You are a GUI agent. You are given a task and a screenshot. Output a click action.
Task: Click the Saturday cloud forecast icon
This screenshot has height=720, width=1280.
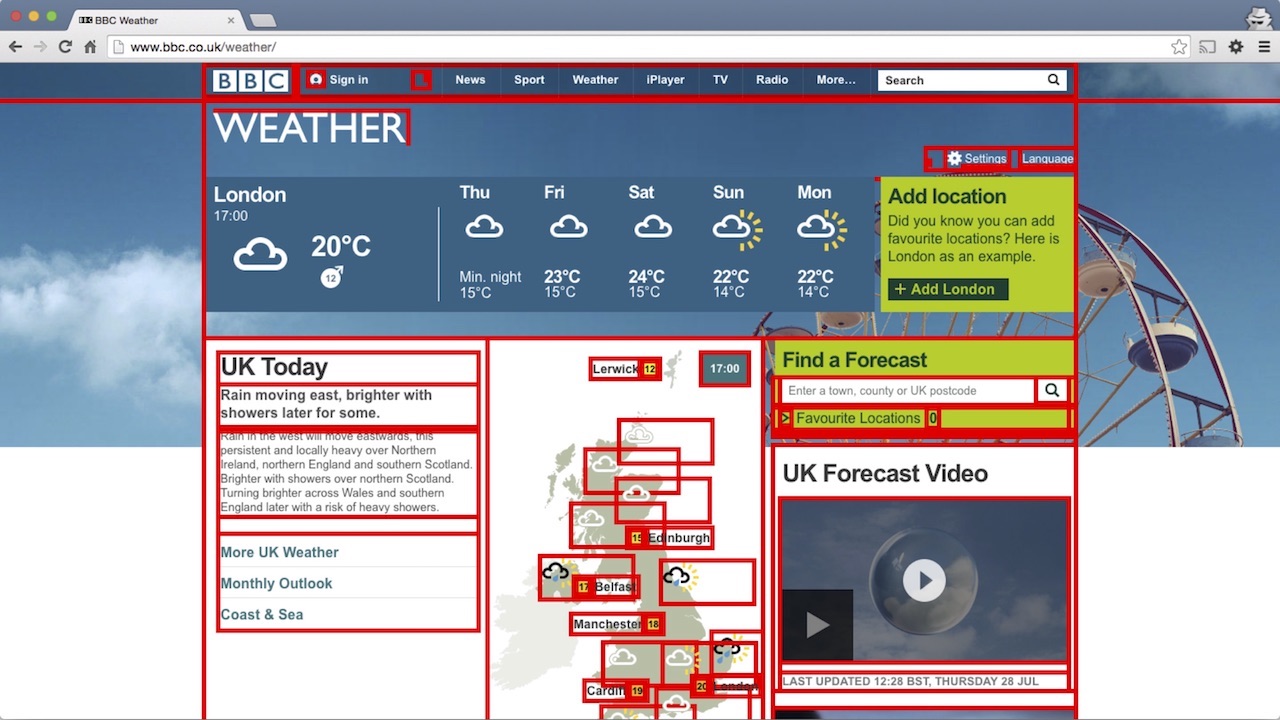tap(653, 228)
